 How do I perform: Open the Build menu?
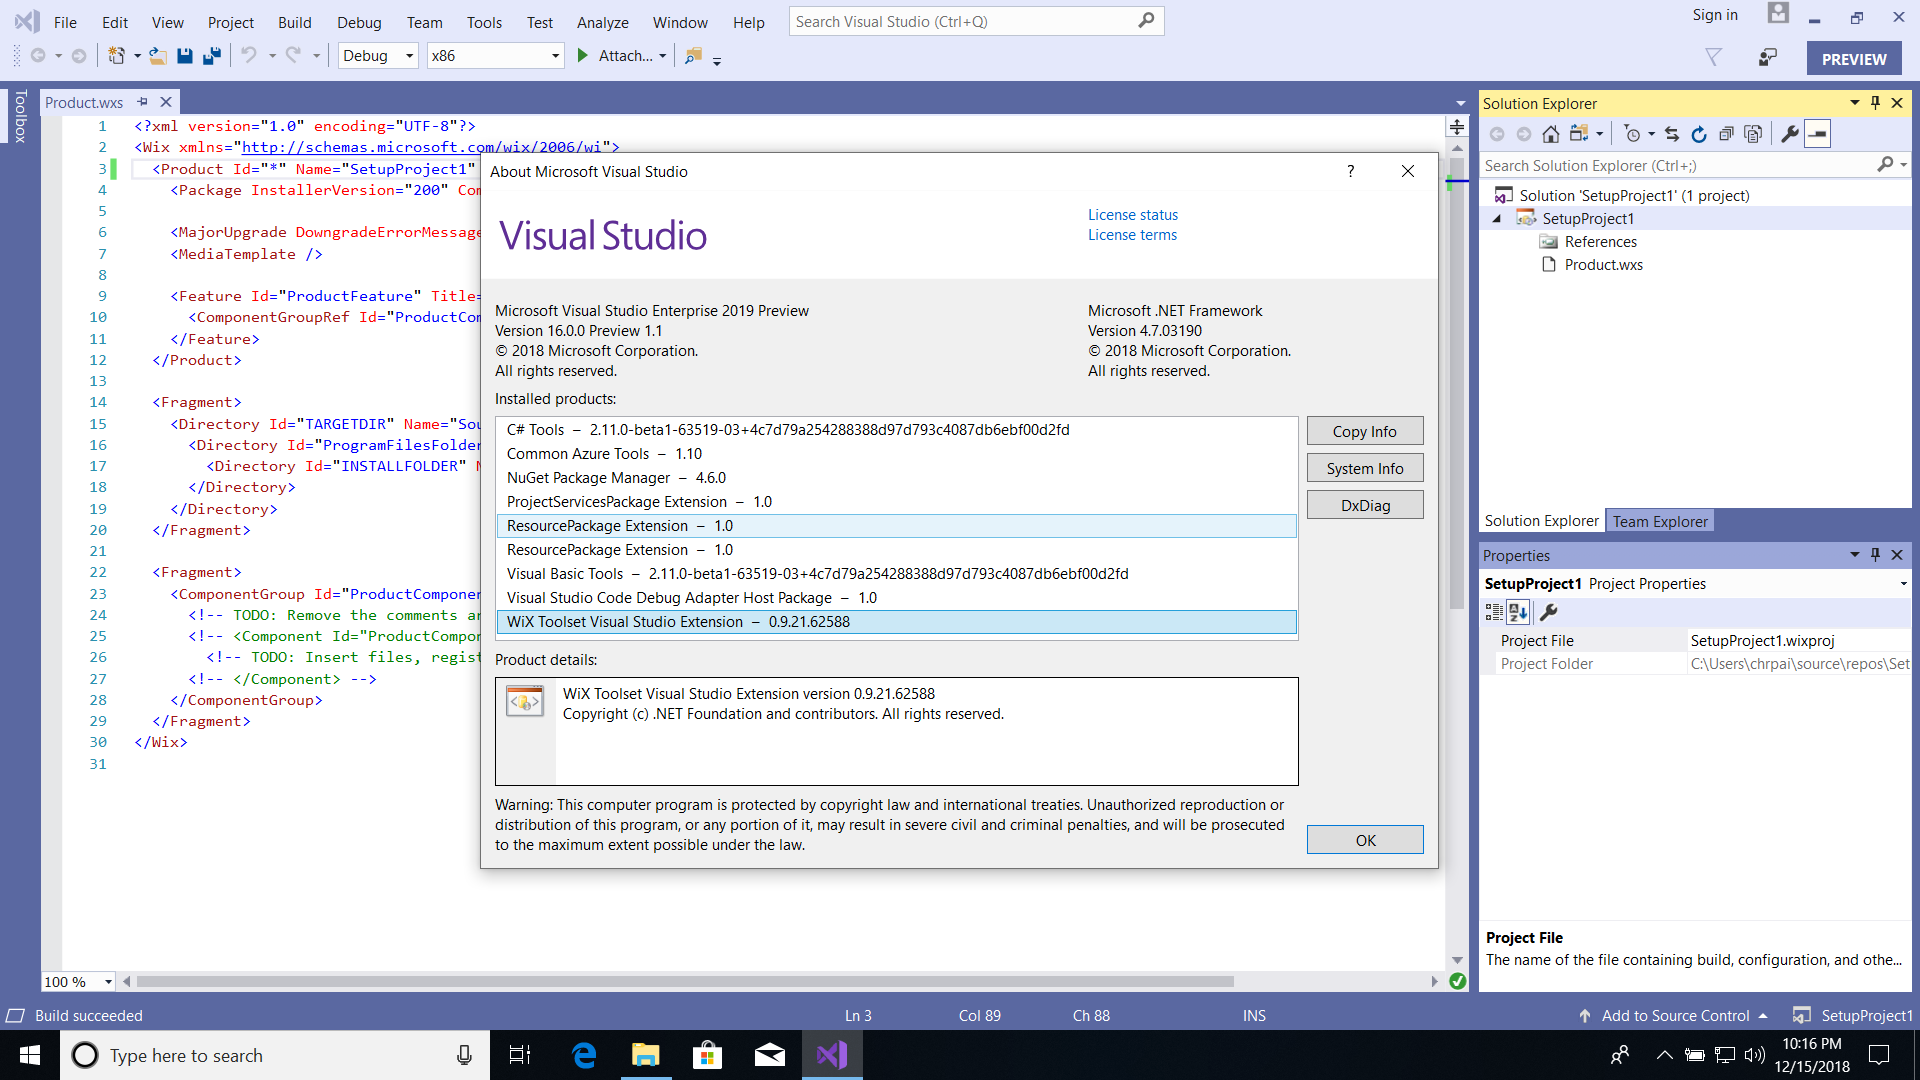click(294, 22)
